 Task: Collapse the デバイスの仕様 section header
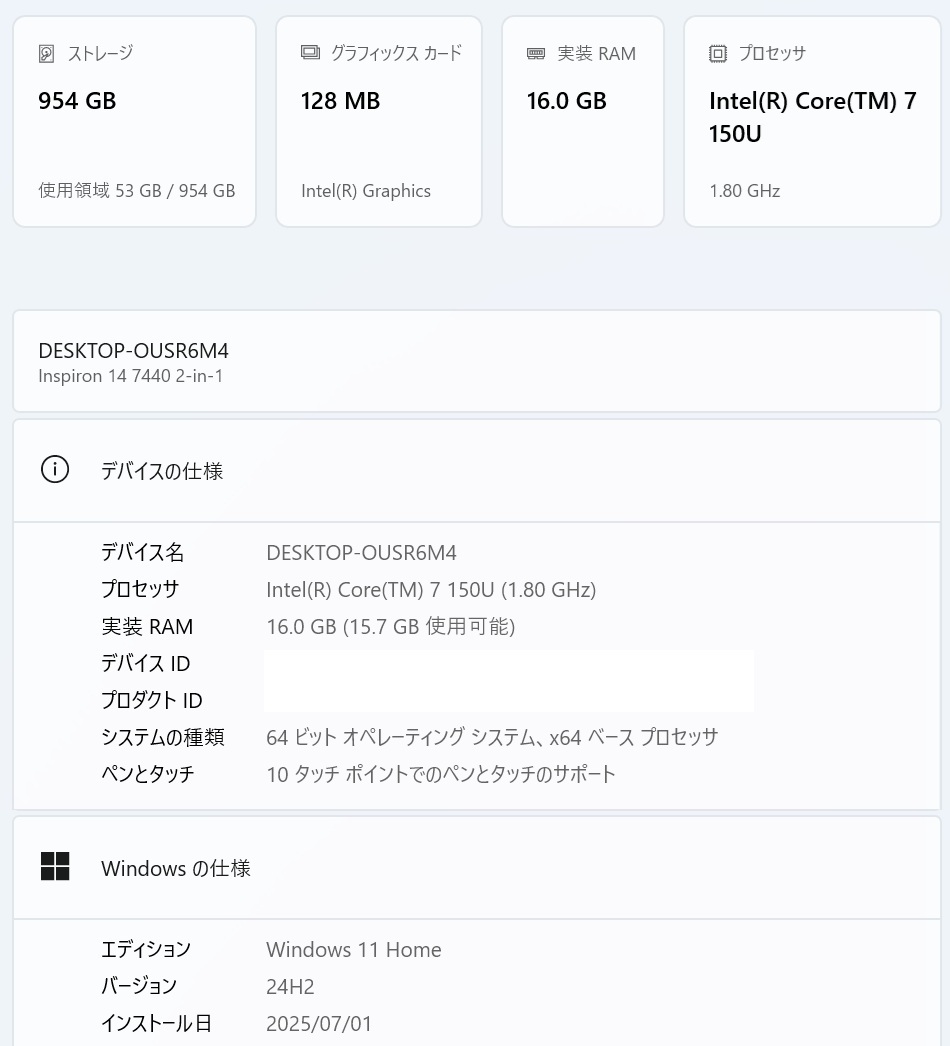(x=477, y=470)
